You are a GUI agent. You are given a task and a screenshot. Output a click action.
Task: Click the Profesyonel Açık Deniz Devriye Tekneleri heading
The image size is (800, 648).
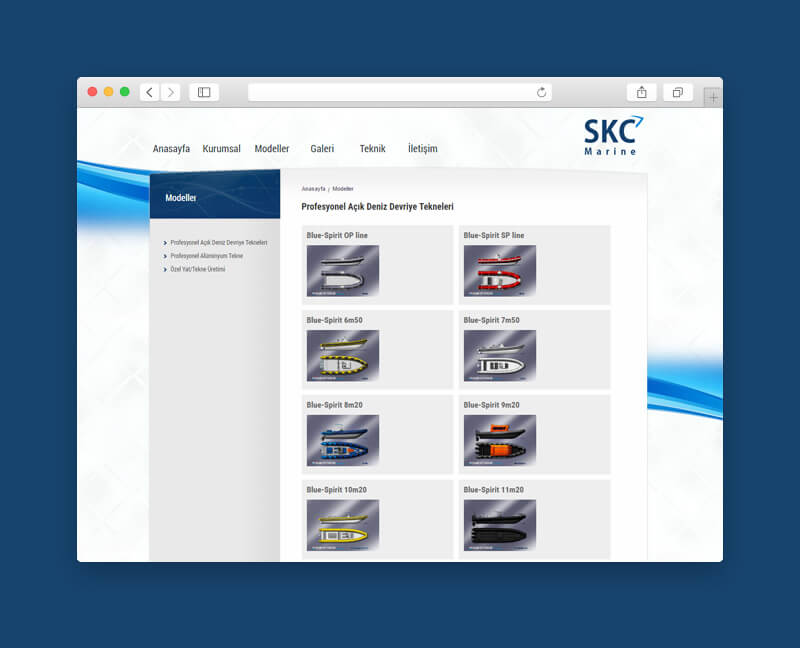coord(378,207)
